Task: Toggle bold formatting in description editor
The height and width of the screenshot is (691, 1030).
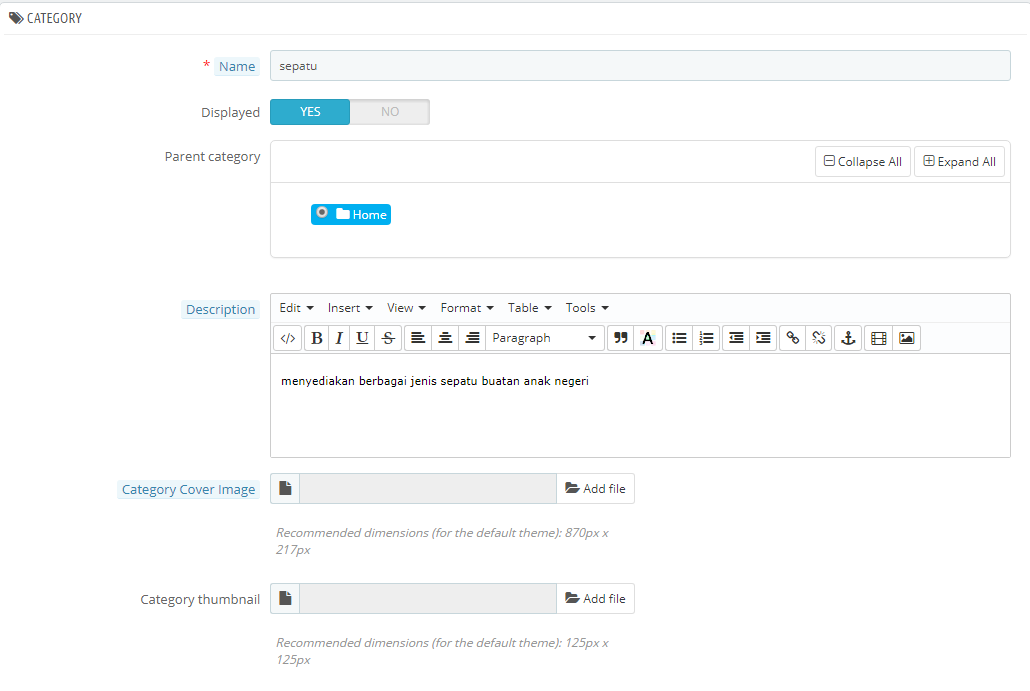Action: 316,338
